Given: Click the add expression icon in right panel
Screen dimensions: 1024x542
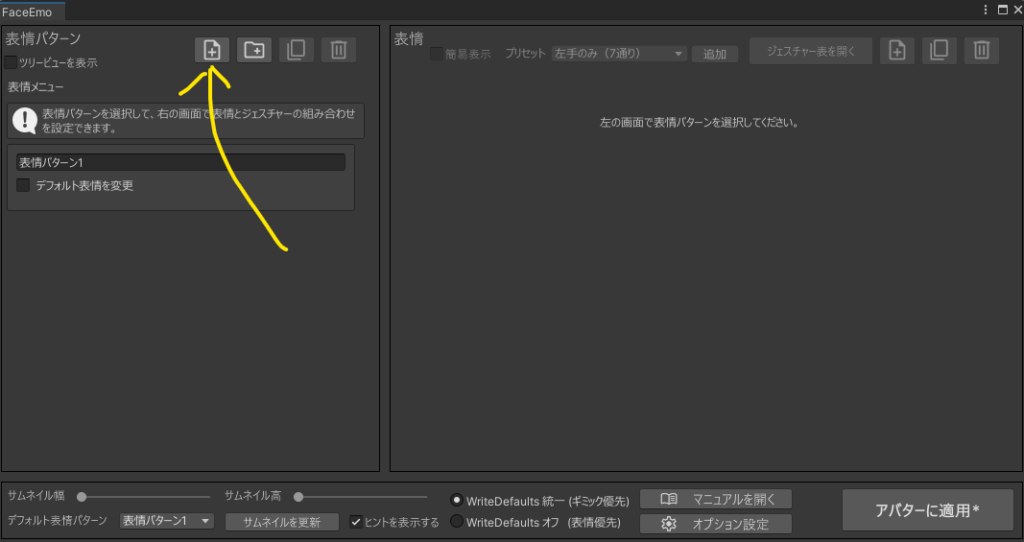Looking at the screenshot, I should coord(897,51).
